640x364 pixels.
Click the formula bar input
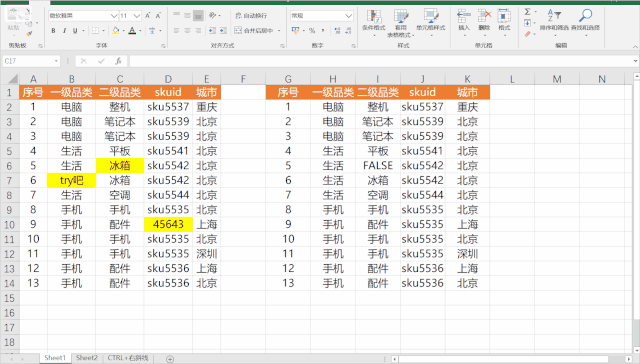coord(382,61)
